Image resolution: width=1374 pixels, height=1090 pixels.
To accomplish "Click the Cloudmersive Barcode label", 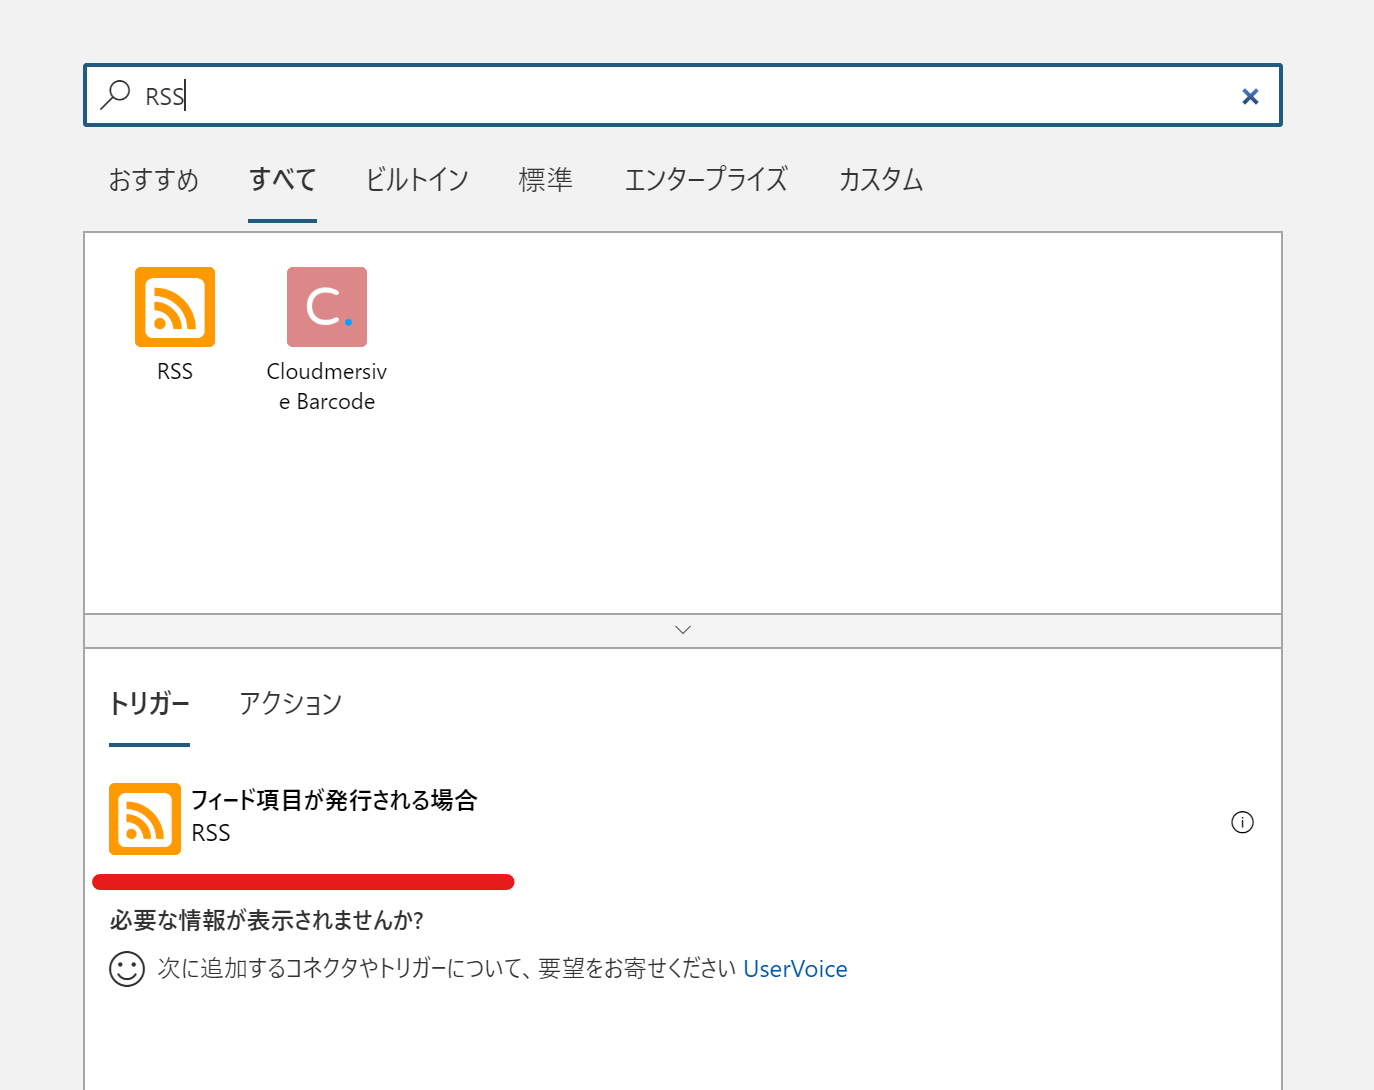I will [x=327, y=387].
